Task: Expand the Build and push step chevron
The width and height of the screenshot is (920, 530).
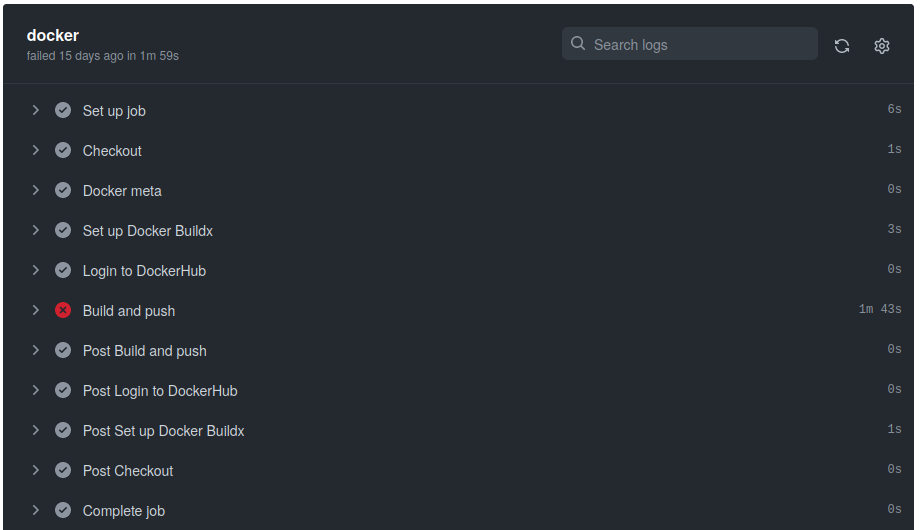Action: tap(35, 310)
